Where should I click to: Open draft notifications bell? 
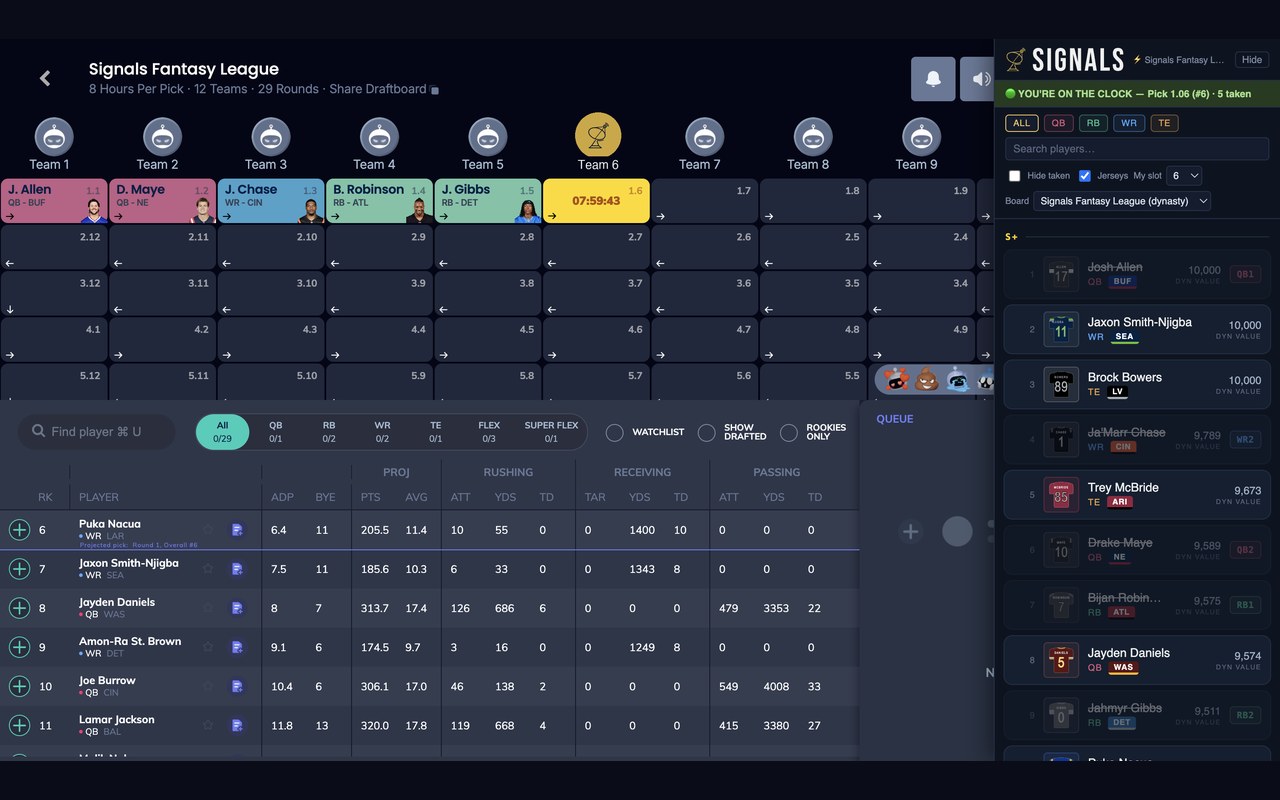point(933,79)
